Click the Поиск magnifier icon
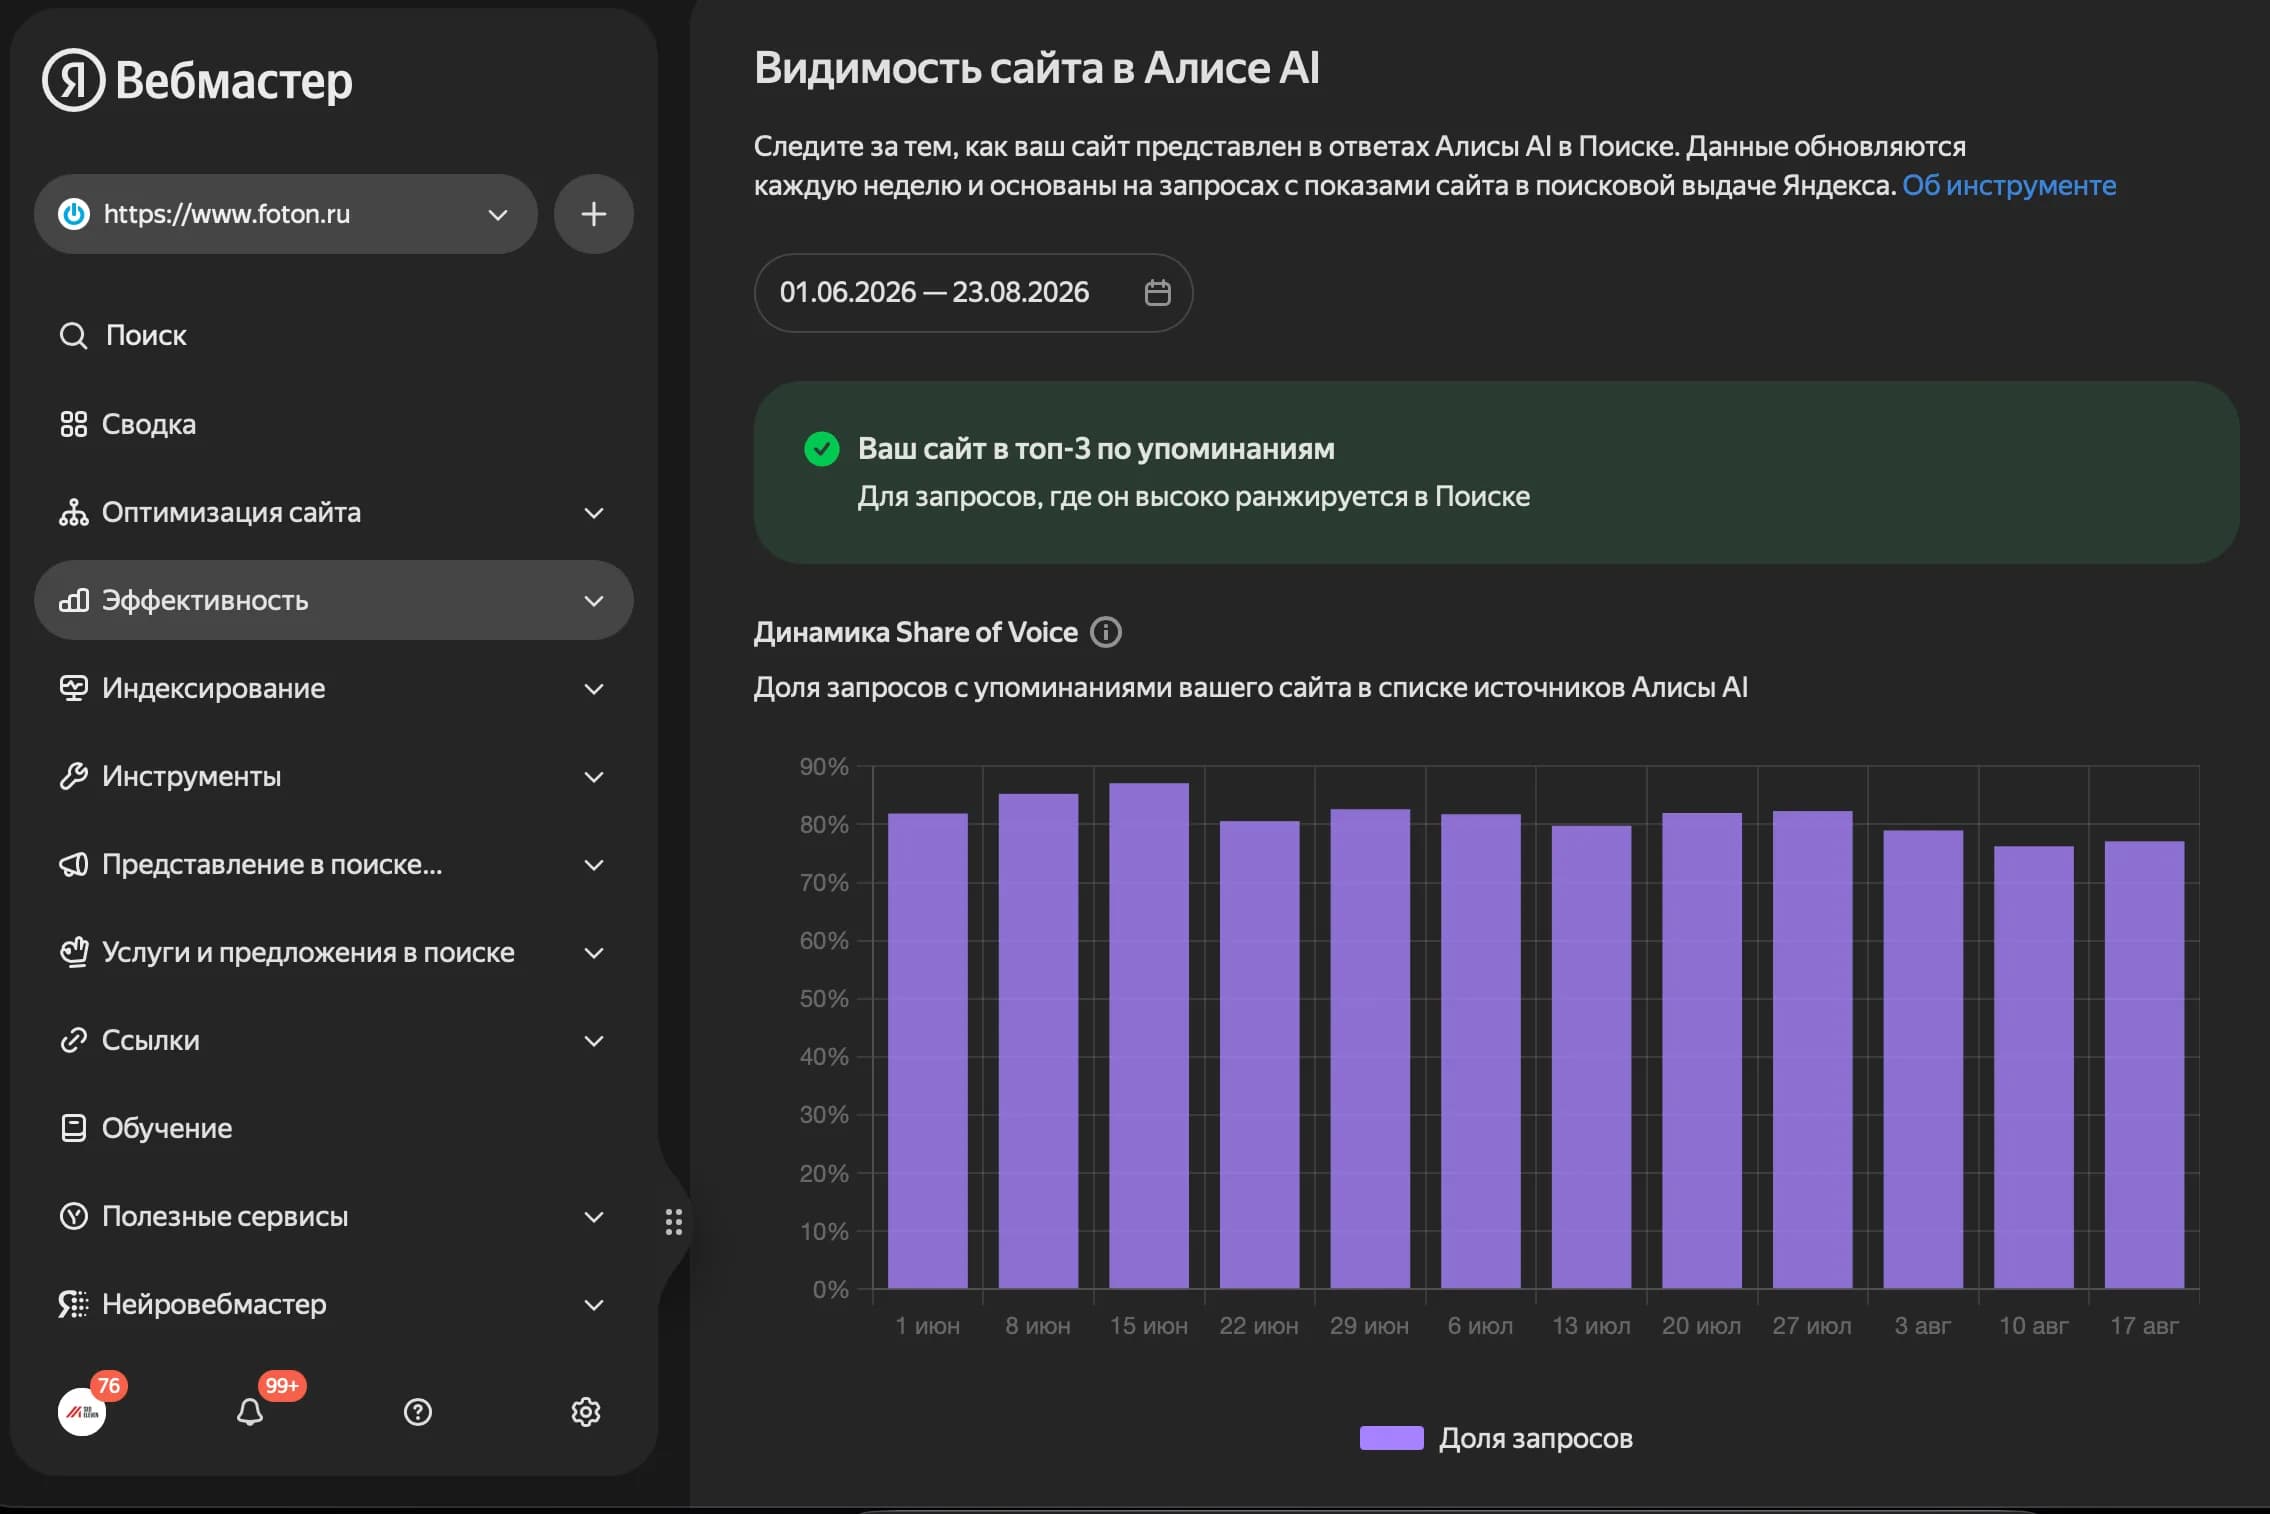This screenshot has height=1514, width=2270. [73, 335]
